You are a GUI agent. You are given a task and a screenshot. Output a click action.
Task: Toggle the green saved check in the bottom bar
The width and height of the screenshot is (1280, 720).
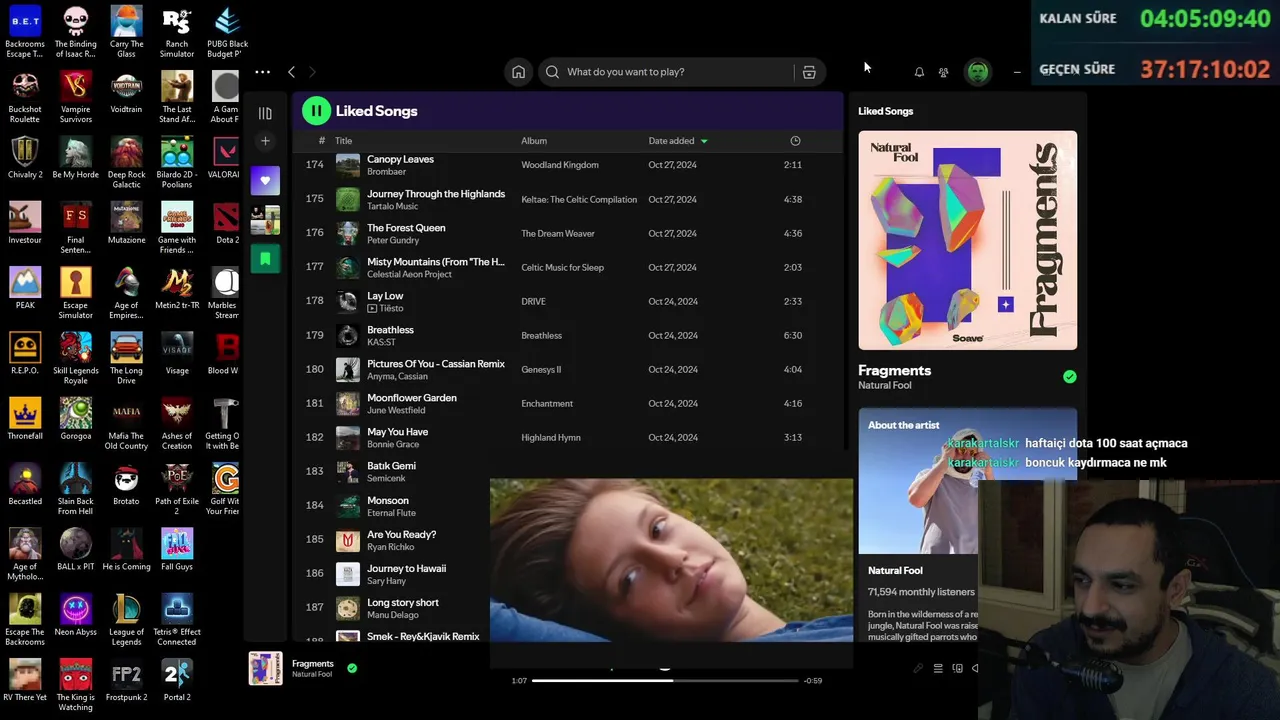pos(352,668)
